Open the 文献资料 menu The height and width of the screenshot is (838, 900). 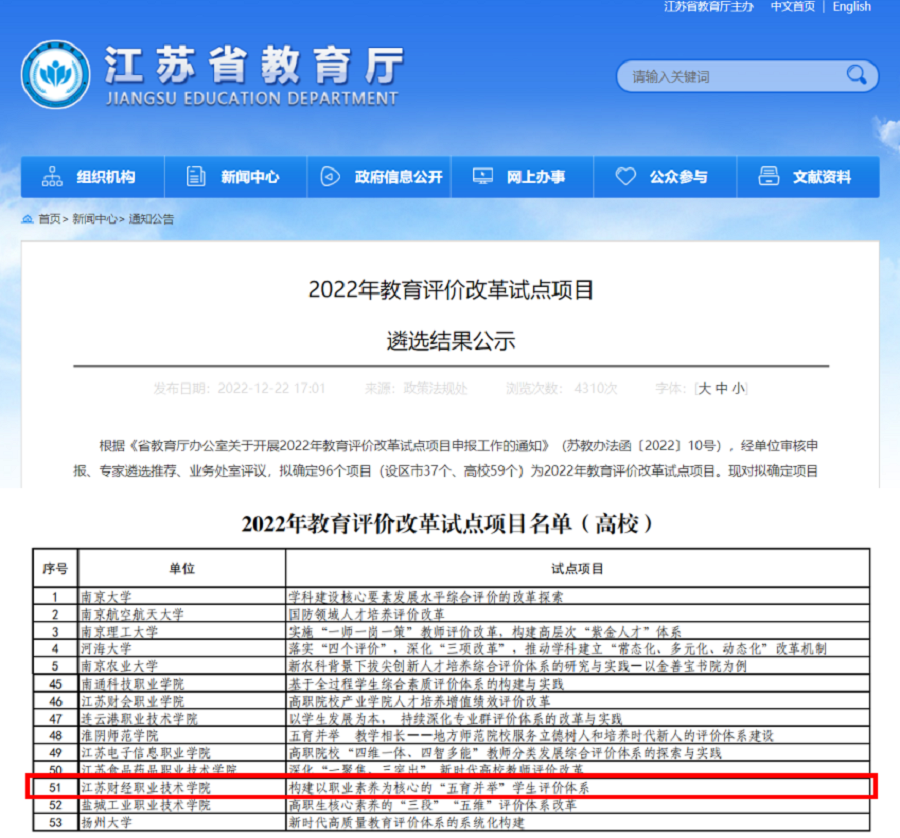point(808,177)
